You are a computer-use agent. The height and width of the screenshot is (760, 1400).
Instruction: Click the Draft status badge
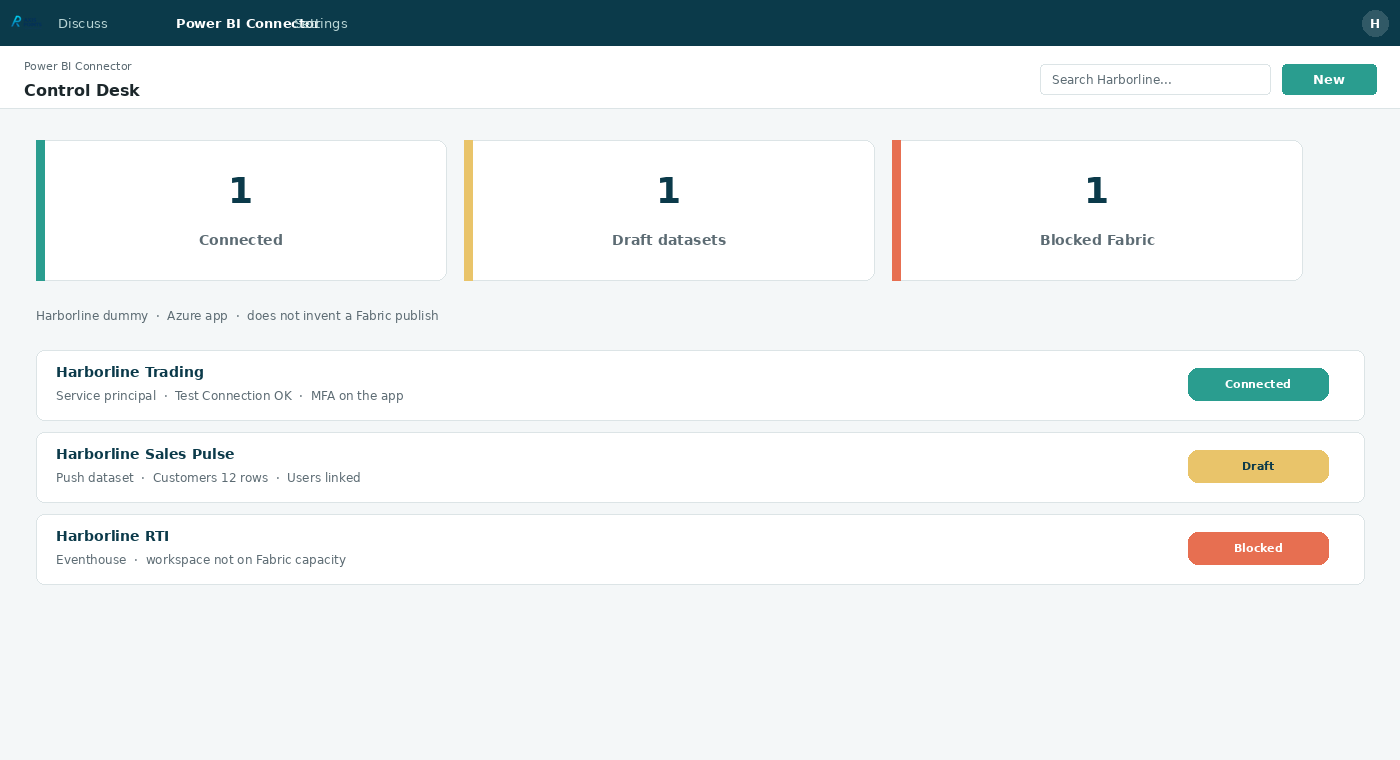[1258, 466]
